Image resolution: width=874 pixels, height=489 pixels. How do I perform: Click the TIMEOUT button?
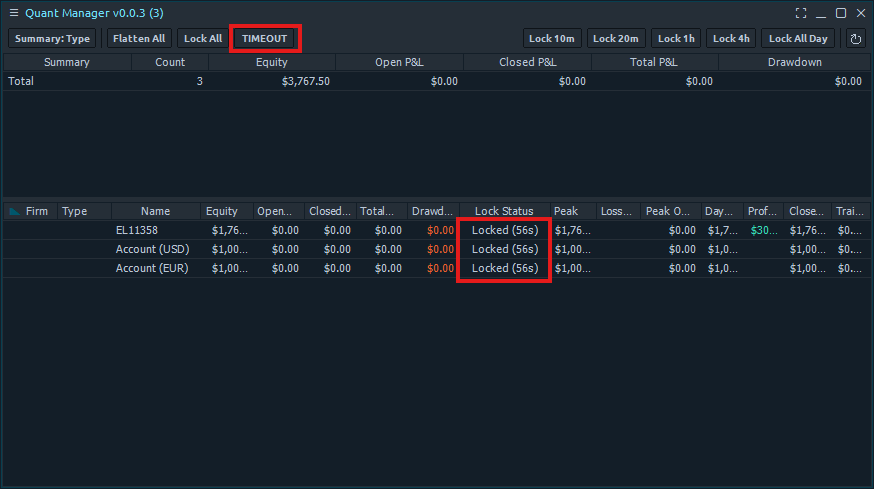[x=264, y=39]
